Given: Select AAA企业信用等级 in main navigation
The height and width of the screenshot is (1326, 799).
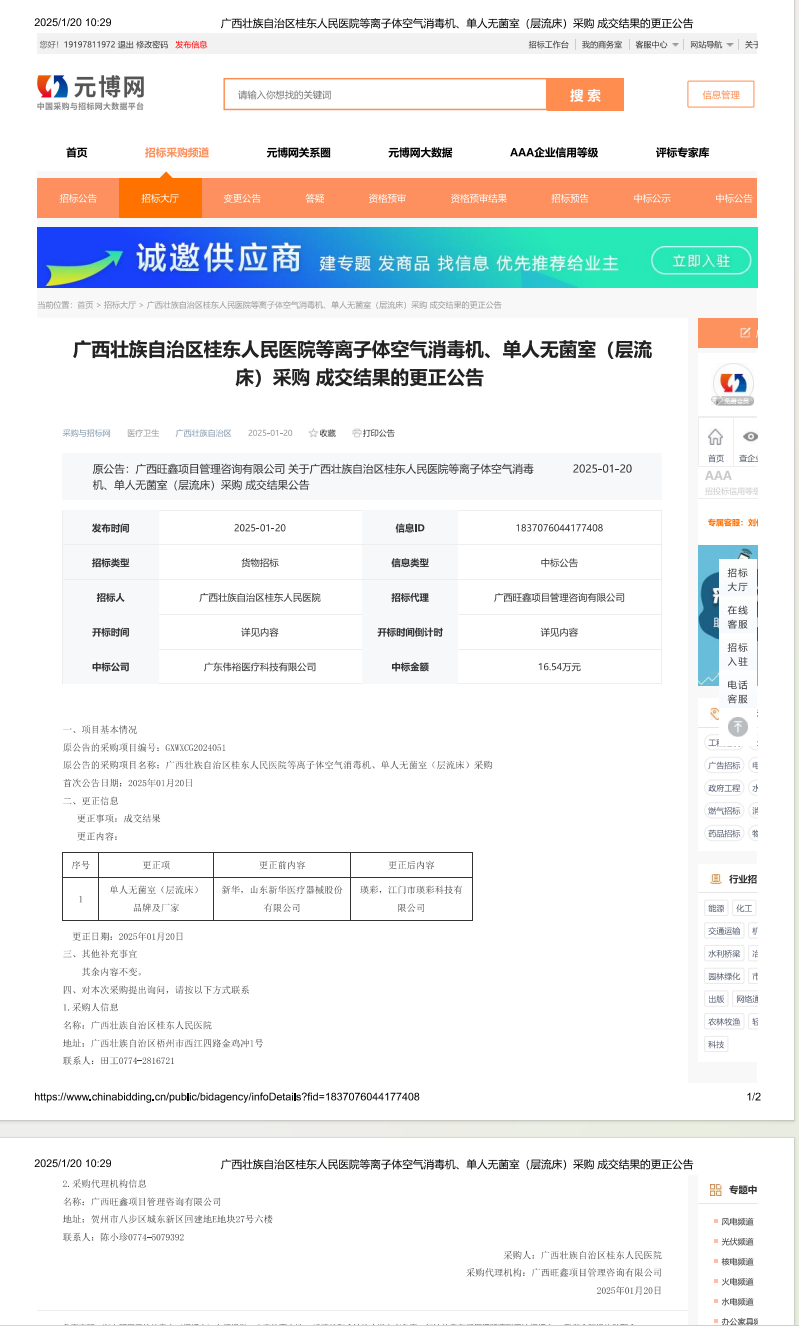Looking at the screenshot, I should 554,153.
